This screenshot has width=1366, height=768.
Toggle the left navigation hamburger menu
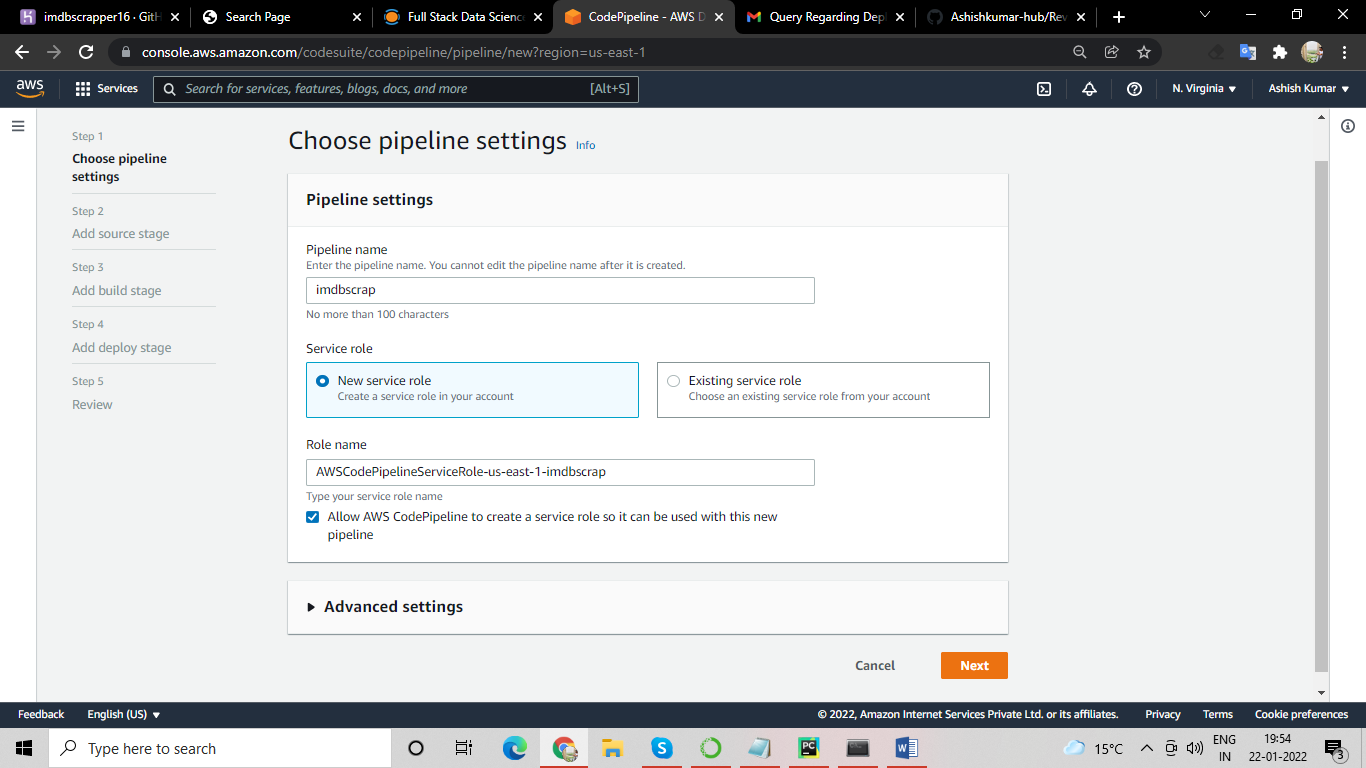tap(18, 126)
